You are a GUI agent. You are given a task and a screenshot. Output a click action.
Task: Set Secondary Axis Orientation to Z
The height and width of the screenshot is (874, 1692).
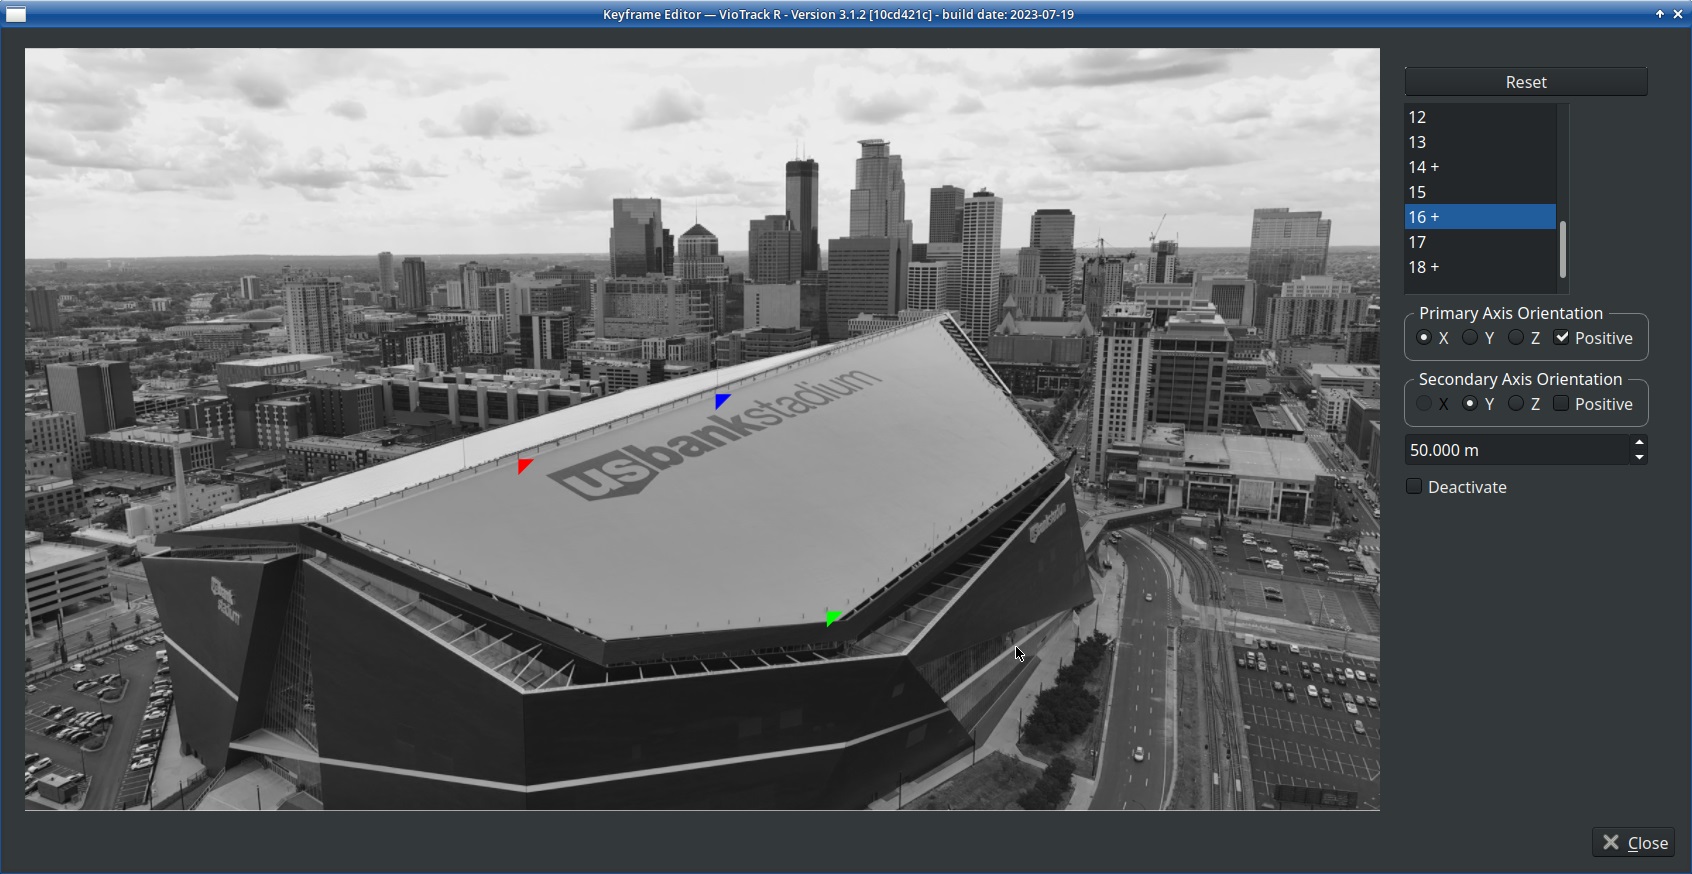pos(1517,404)
